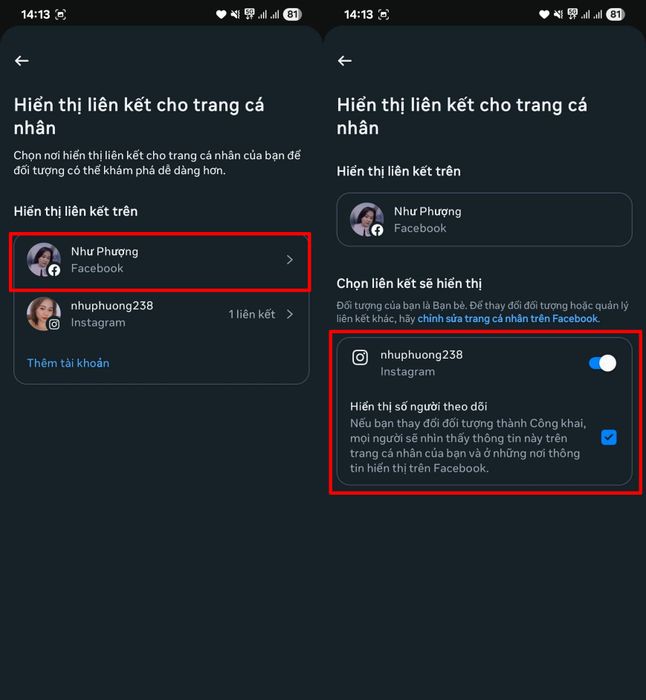This screenshot has width=646, height=700.
Task: Disable the nhuphuong238 Instagram link switch
Action: click(602, 363)
